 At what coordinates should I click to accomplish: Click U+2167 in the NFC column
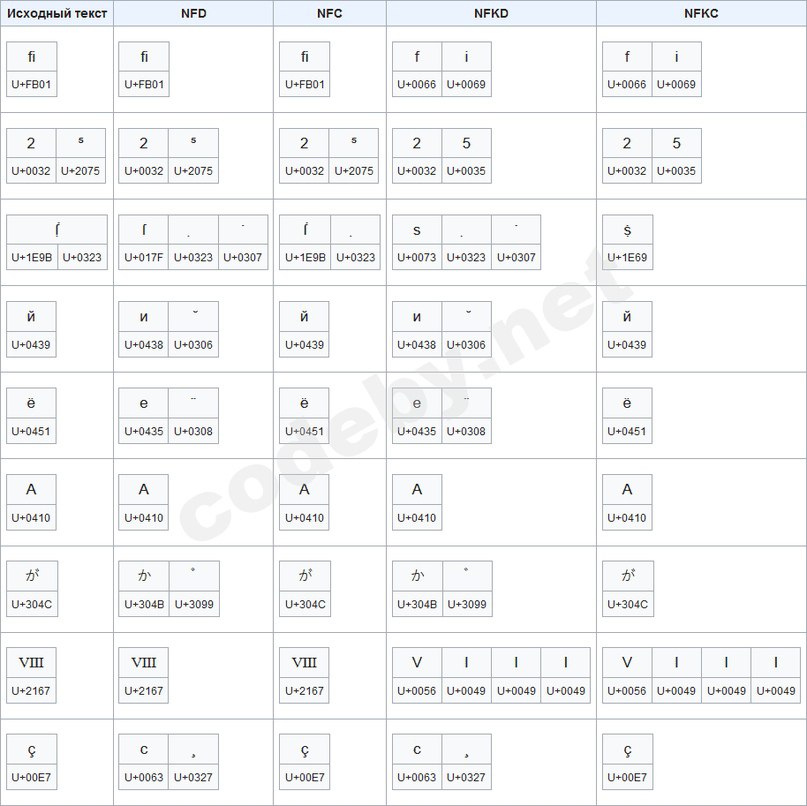pyautogui.click(x=304, y=690)
